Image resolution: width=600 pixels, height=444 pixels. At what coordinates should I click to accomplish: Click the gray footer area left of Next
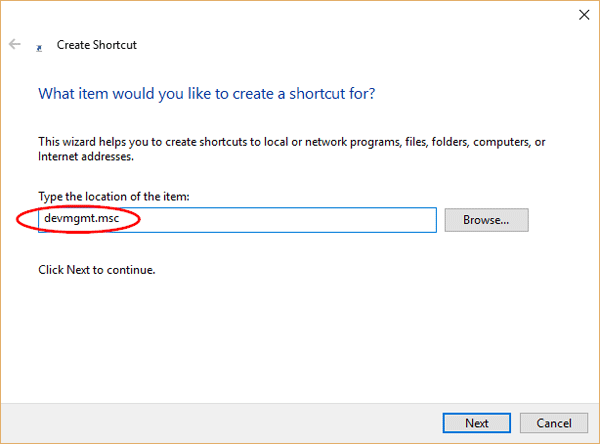(x=200, y=423)
